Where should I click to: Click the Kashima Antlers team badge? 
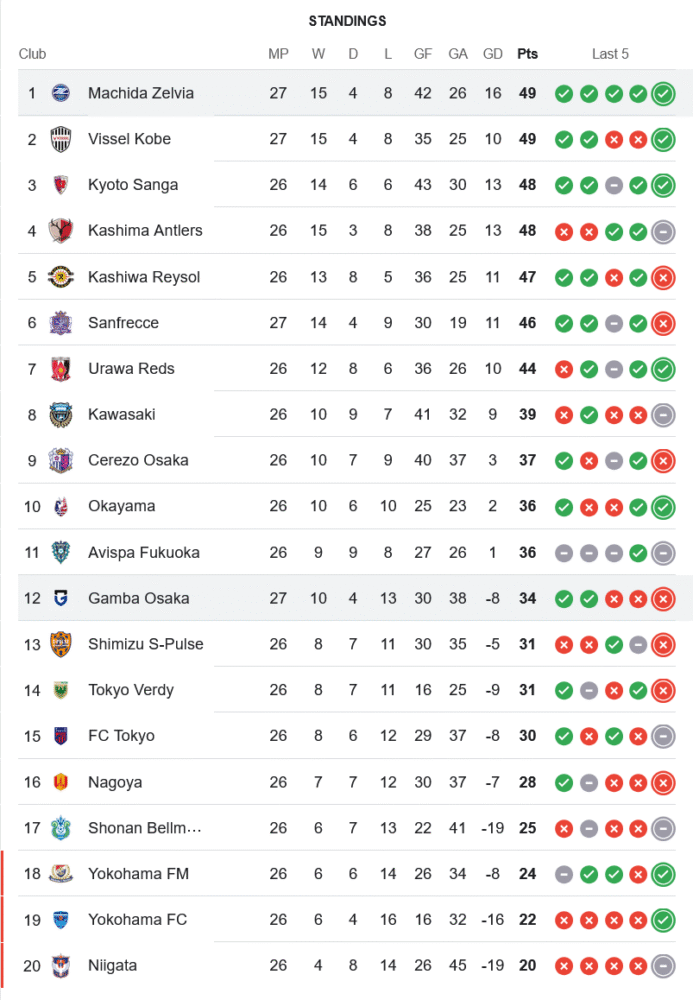click(61, 231)
